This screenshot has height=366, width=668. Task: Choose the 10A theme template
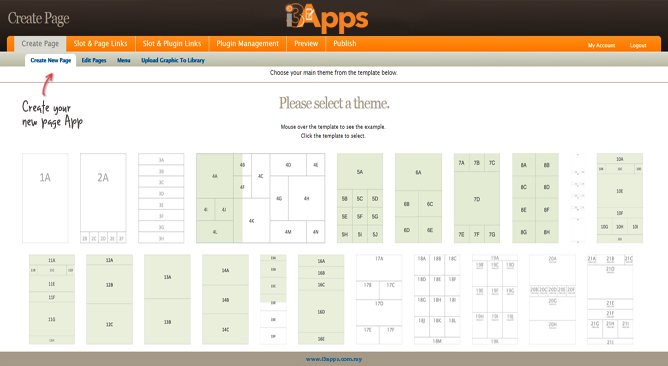[620, 198]
